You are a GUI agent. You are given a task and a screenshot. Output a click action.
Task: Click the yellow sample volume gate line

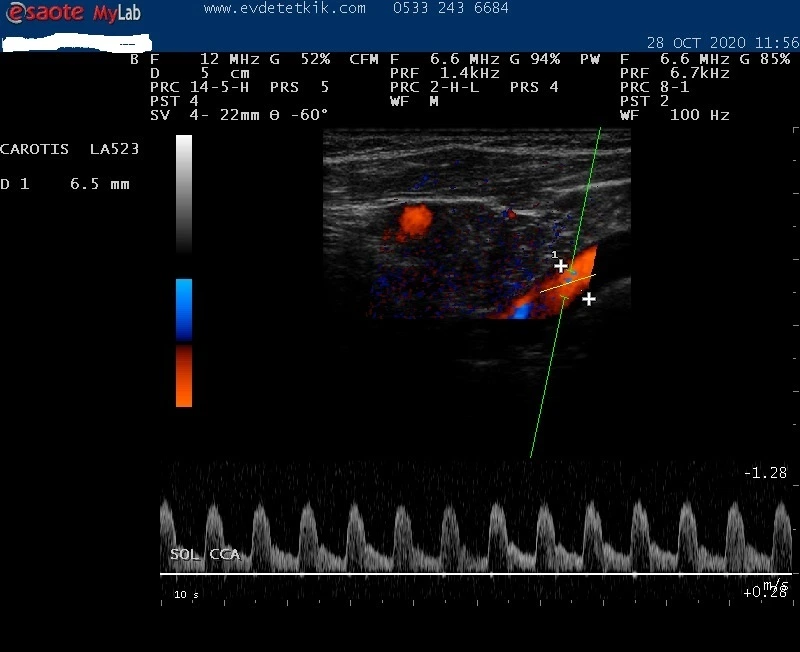pos(567,283)
